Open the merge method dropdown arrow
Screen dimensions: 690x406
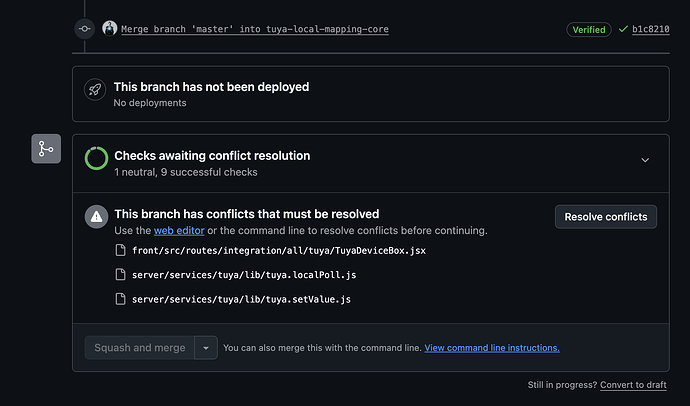coord(206,347)
